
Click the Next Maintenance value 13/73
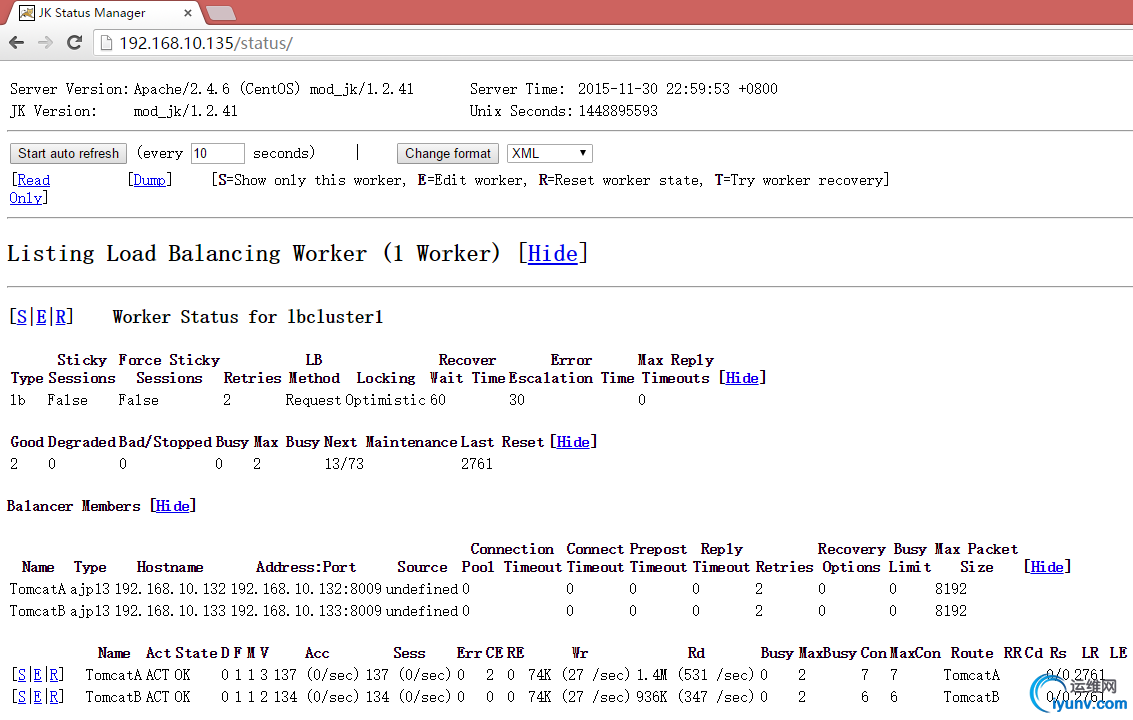344,464
